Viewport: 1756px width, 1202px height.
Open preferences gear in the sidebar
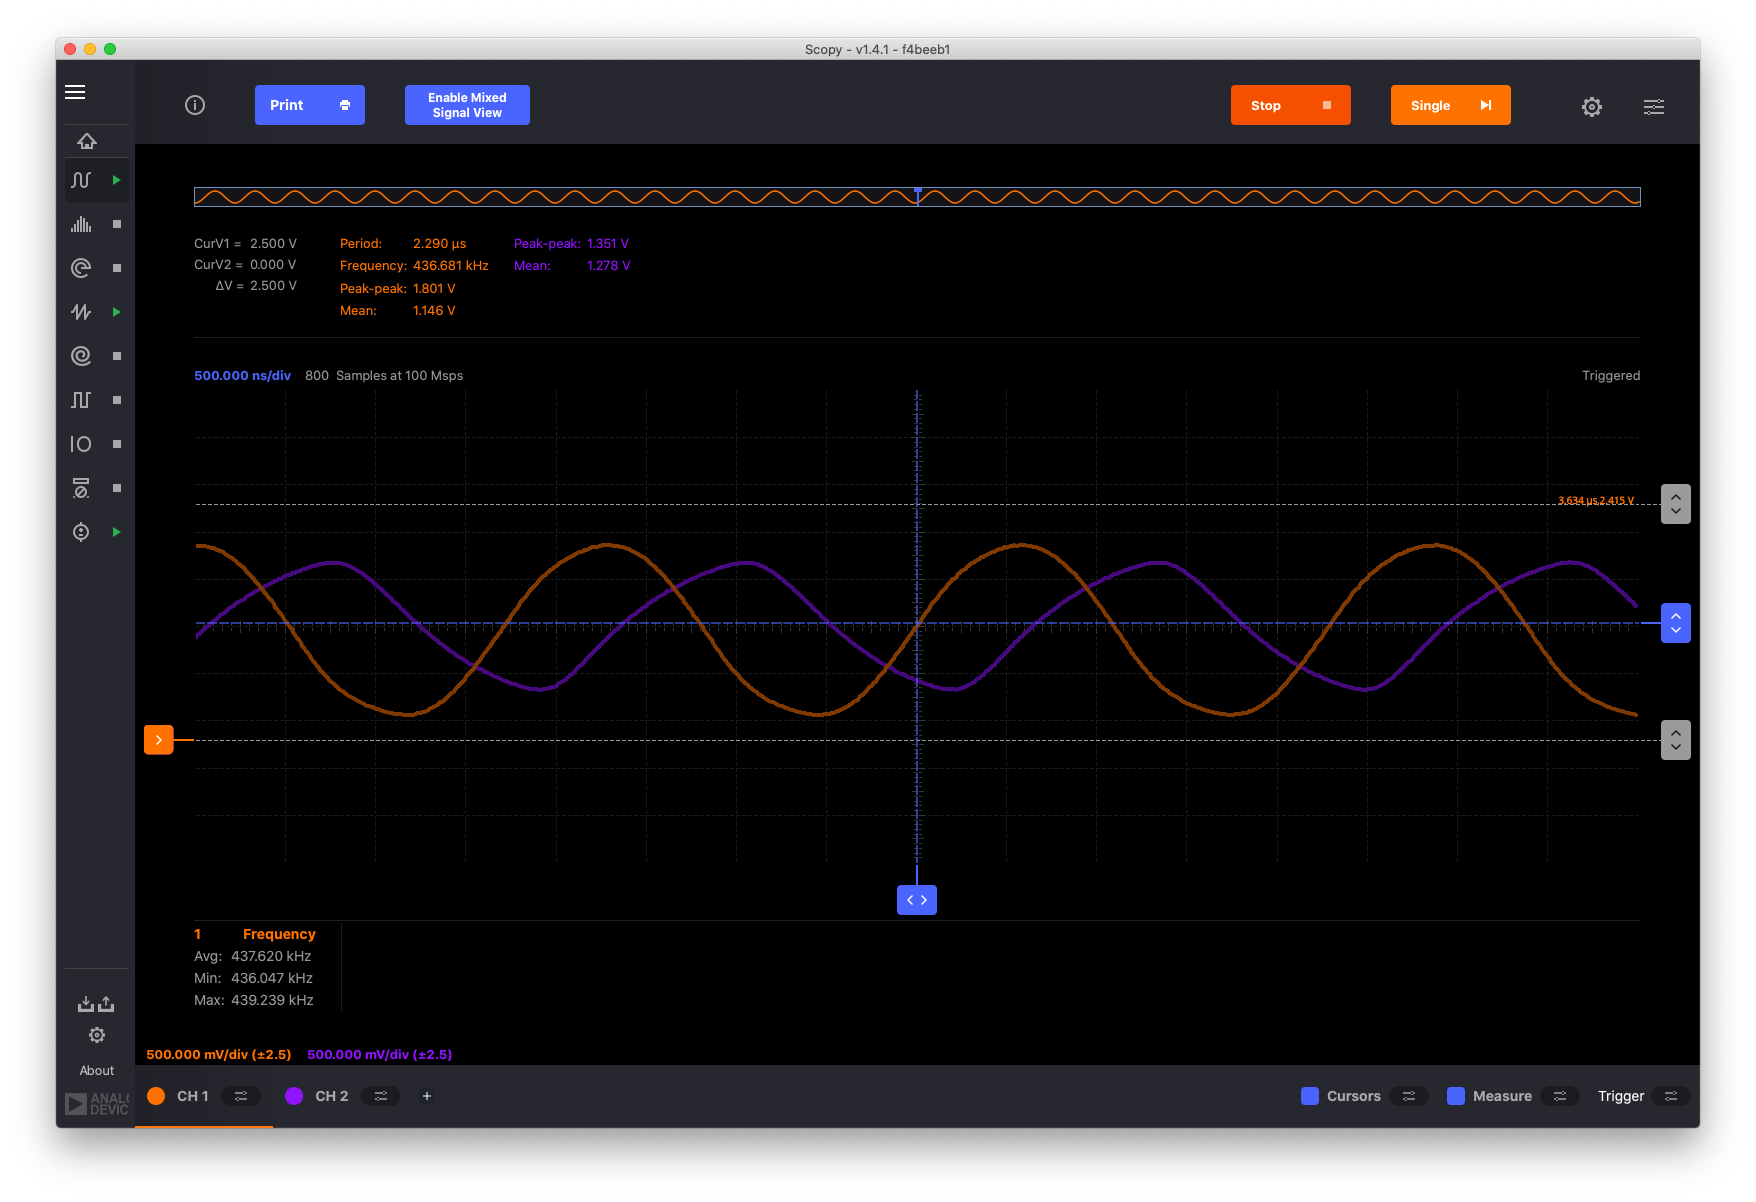[97, 1035]
